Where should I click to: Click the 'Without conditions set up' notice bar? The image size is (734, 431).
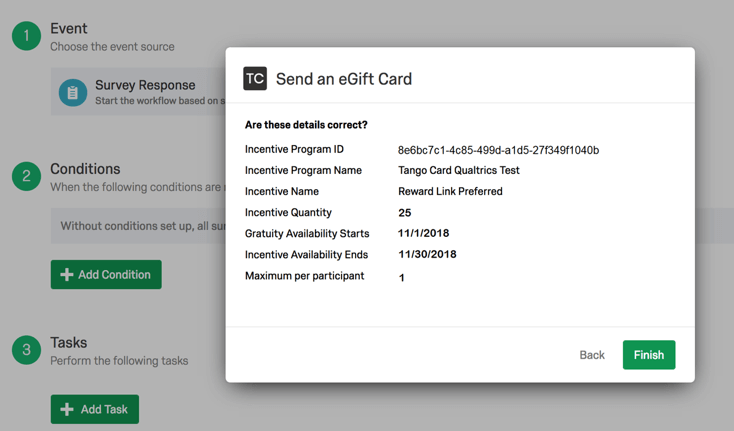pos(138,226)
